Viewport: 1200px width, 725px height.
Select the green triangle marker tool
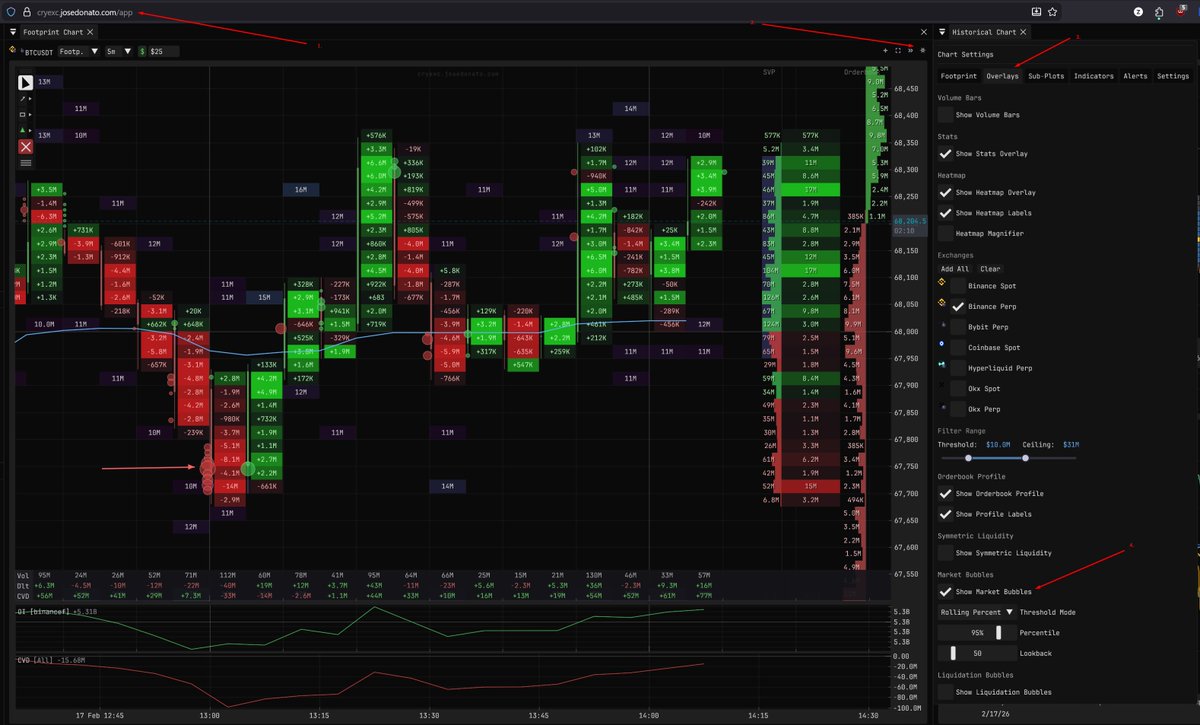(23, 130)
